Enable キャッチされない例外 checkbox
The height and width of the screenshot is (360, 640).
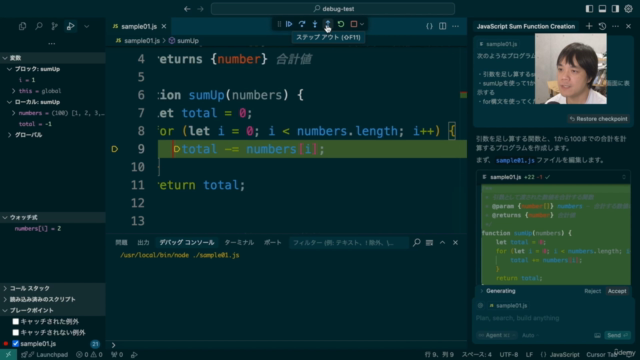pos(16,333)
